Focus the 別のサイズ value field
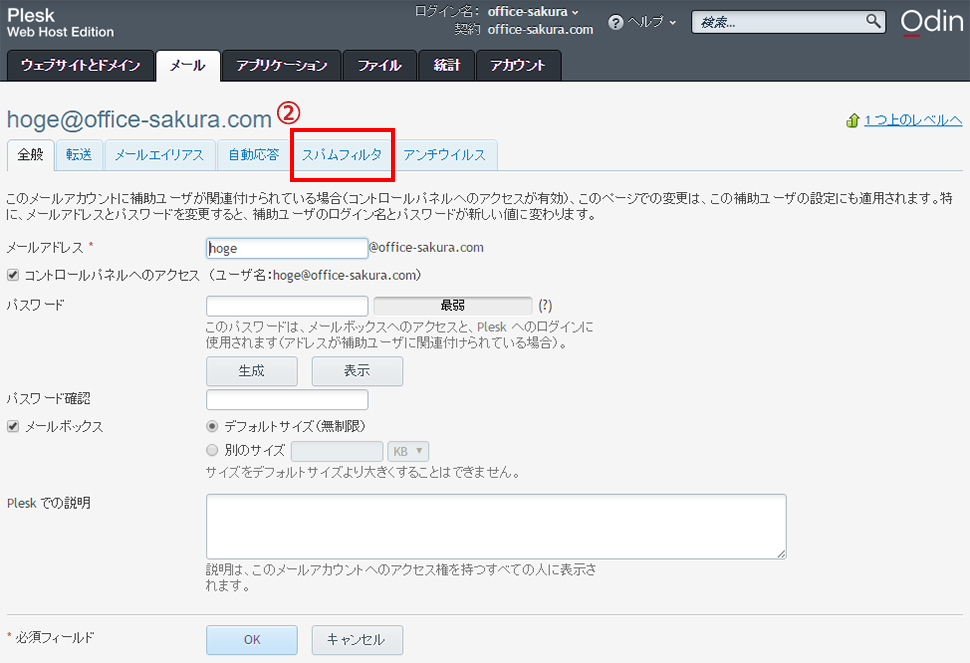 (x=337, y=451)
